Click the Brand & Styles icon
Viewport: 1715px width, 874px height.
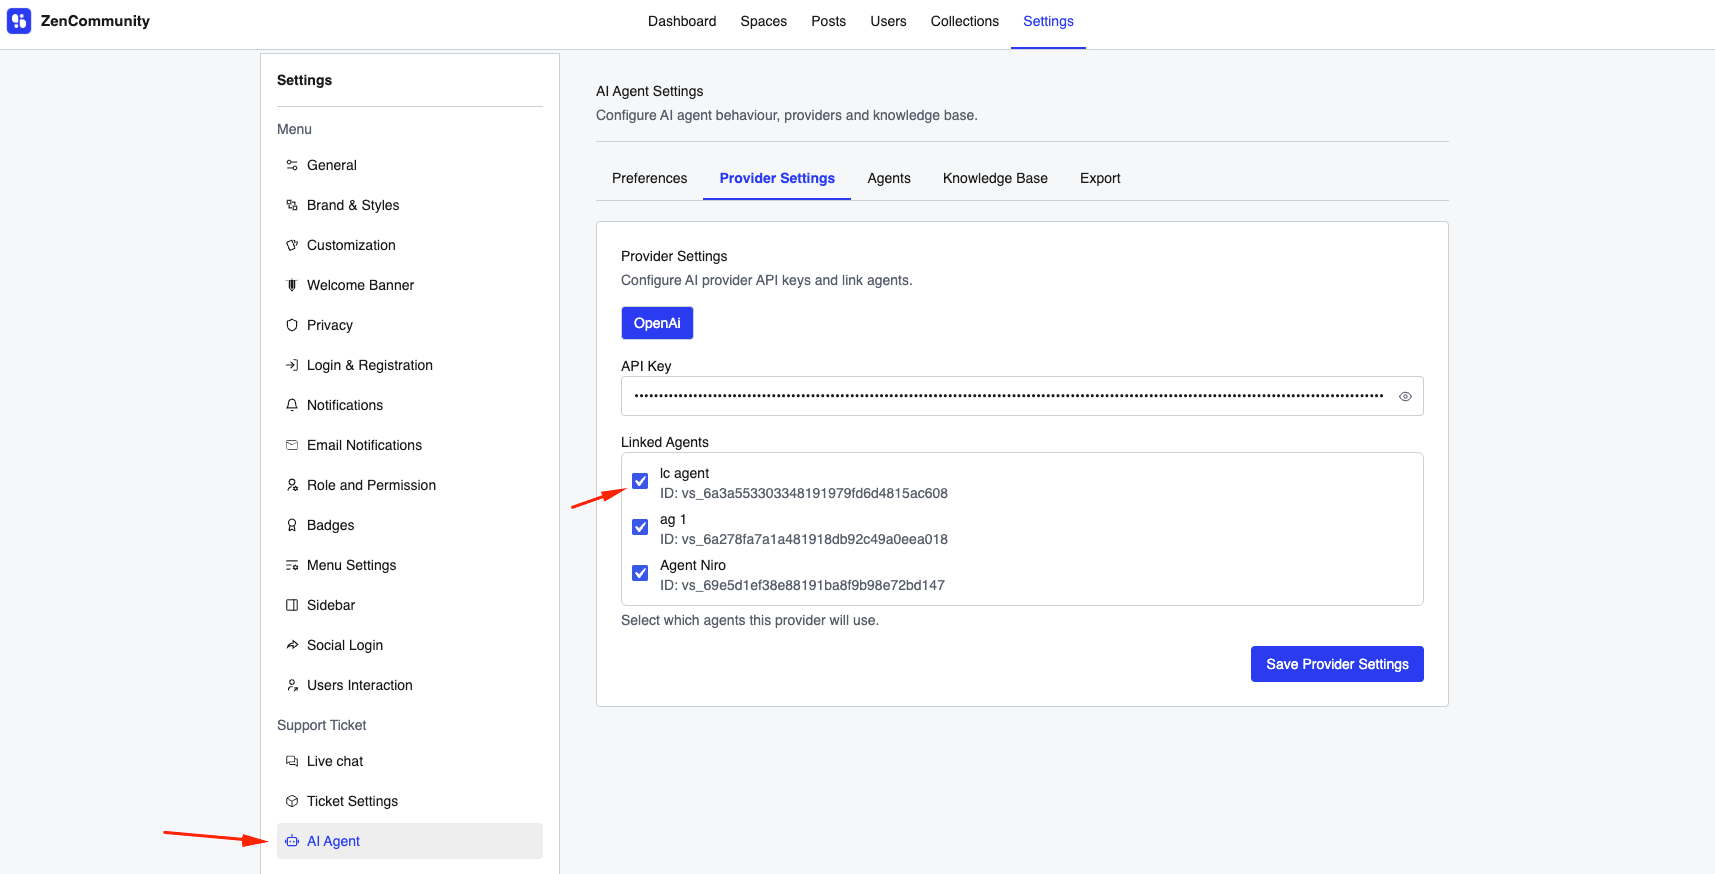[x=292, y=205]
